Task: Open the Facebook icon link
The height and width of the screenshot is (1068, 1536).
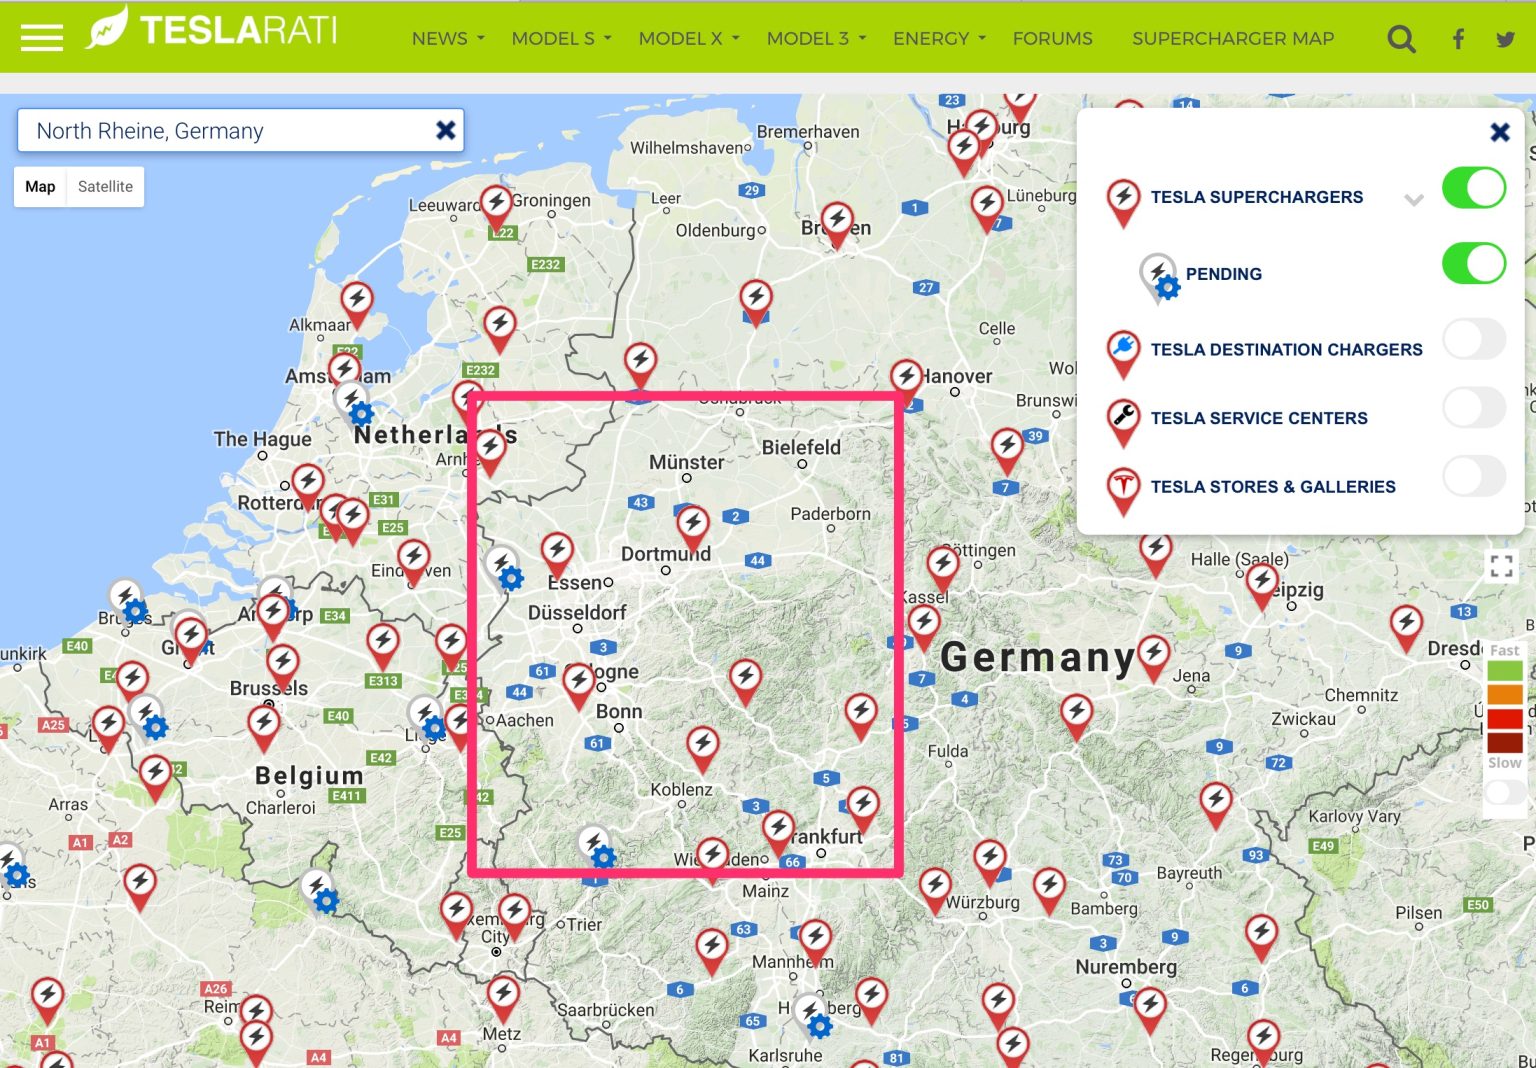Action: pos(1458,39)
